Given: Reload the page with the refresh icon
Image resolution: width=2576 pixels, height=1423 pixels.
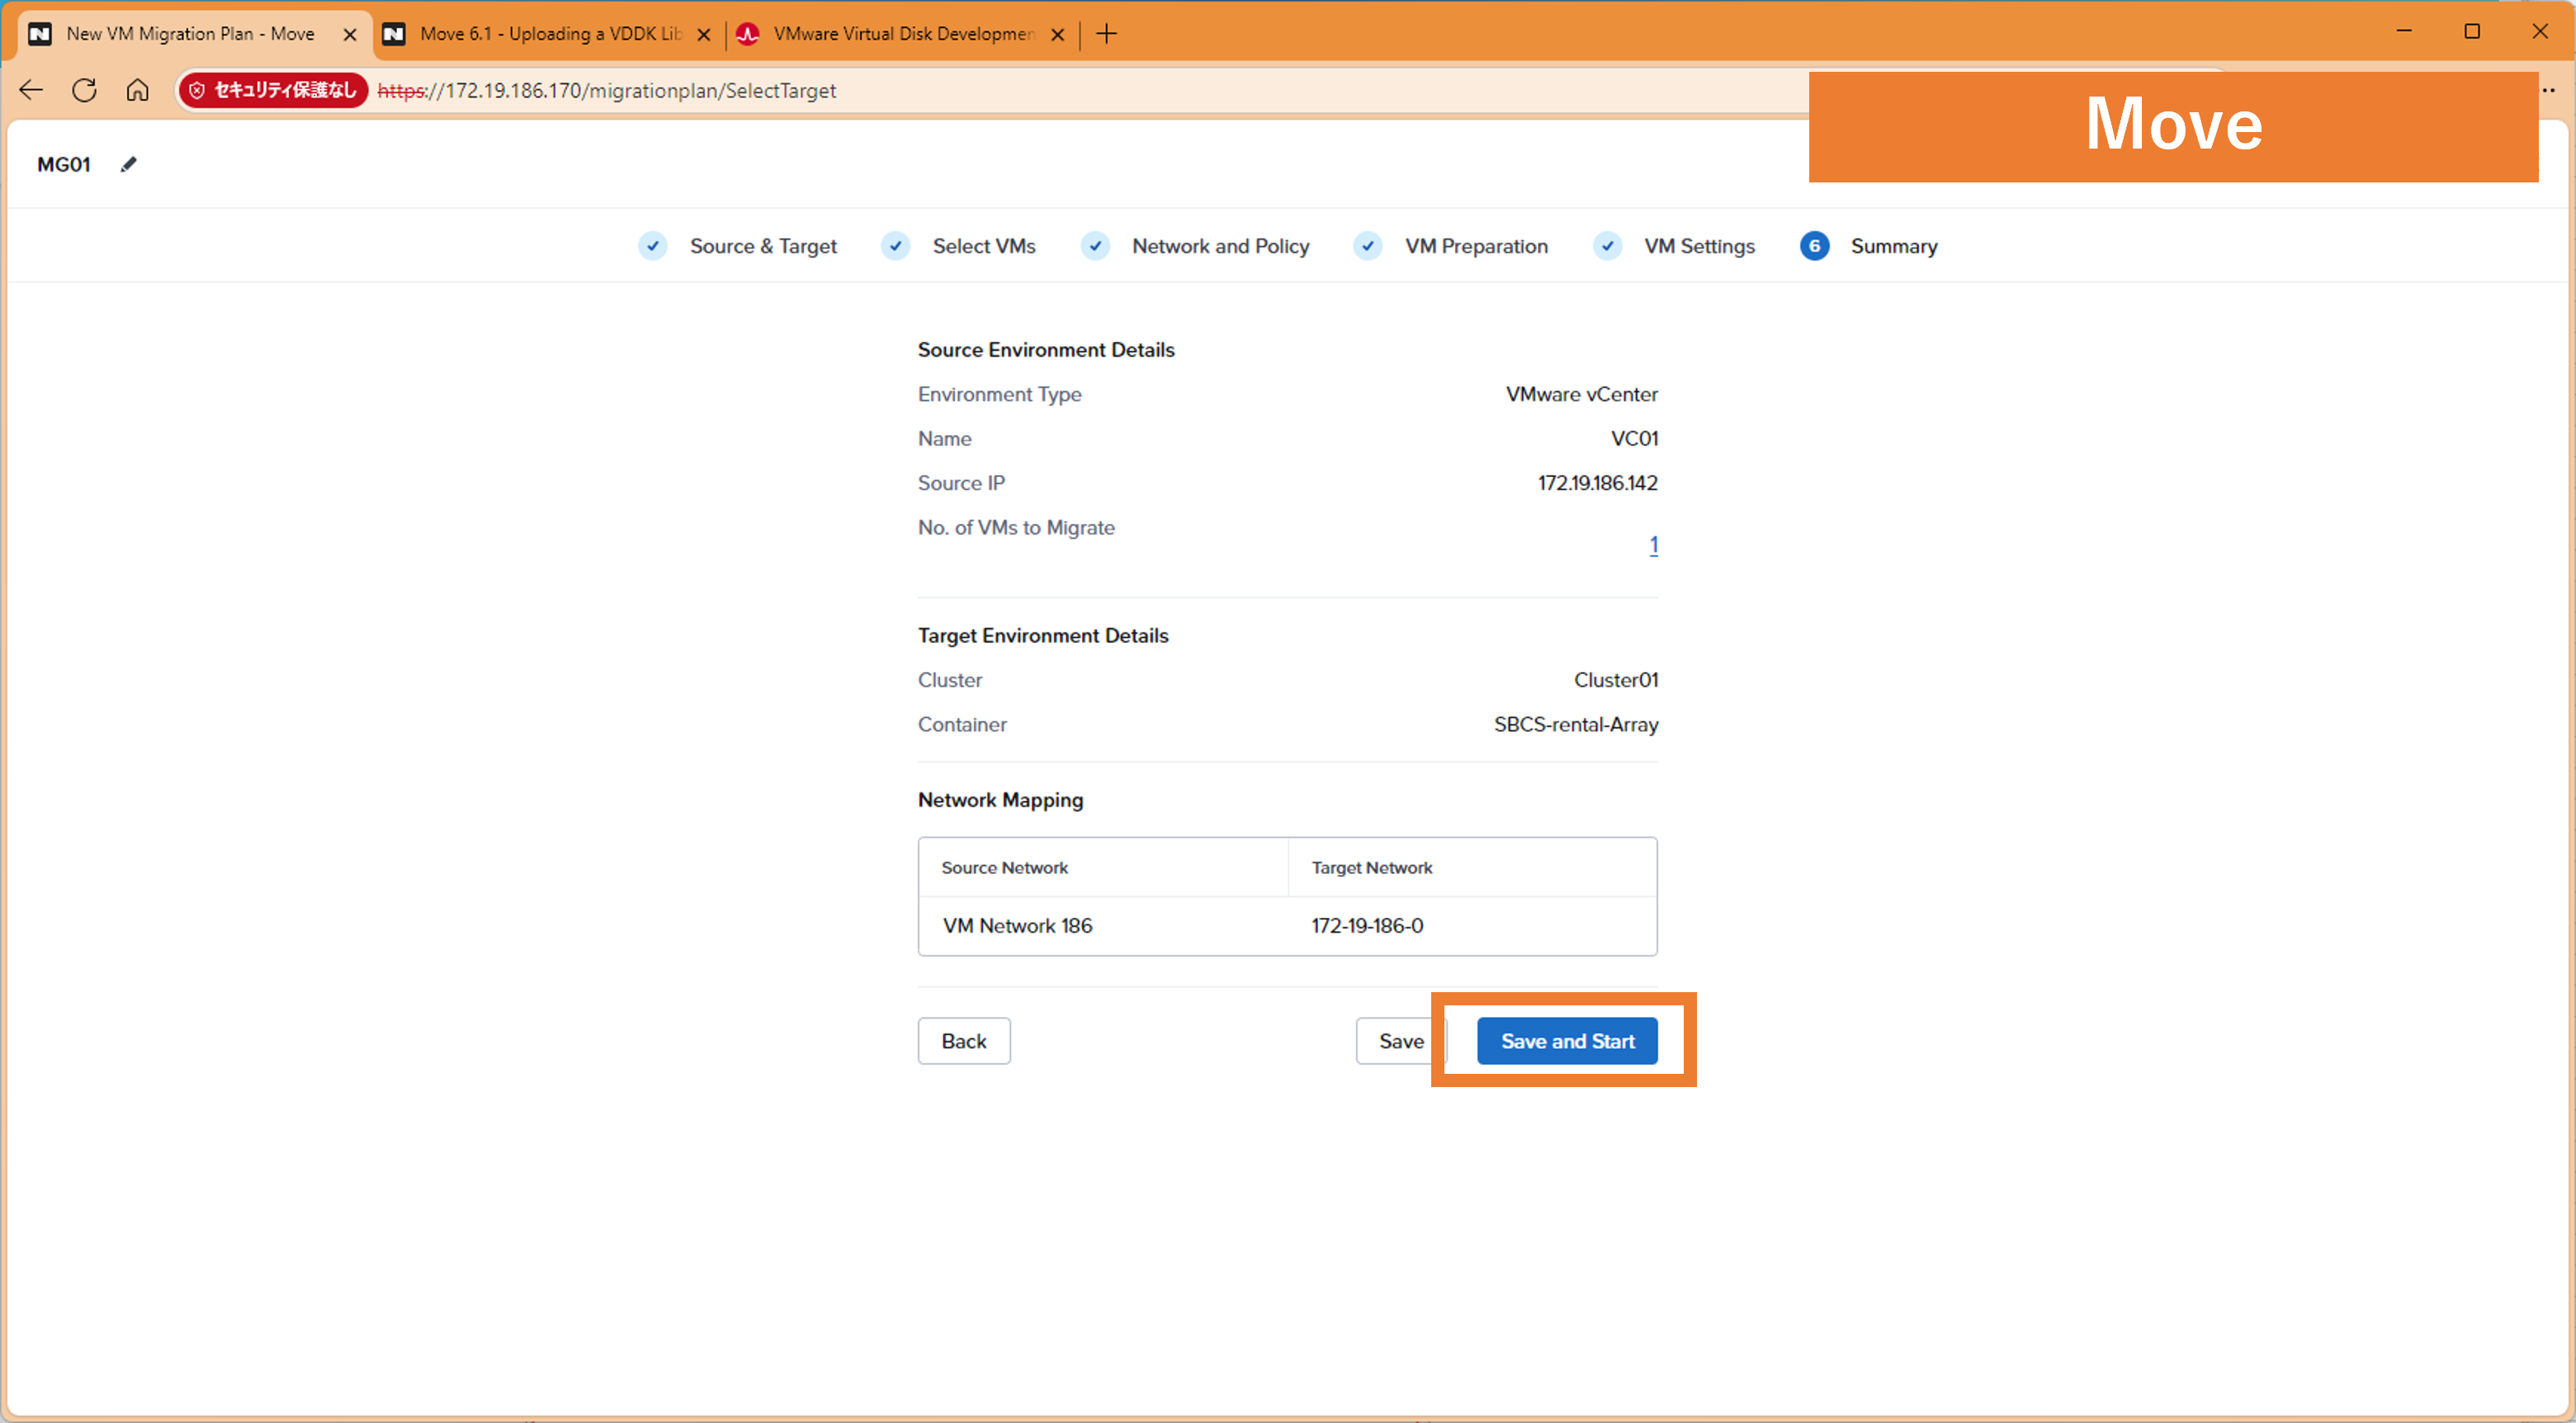Looking at the screenshot, I should (x=84, y=90).
